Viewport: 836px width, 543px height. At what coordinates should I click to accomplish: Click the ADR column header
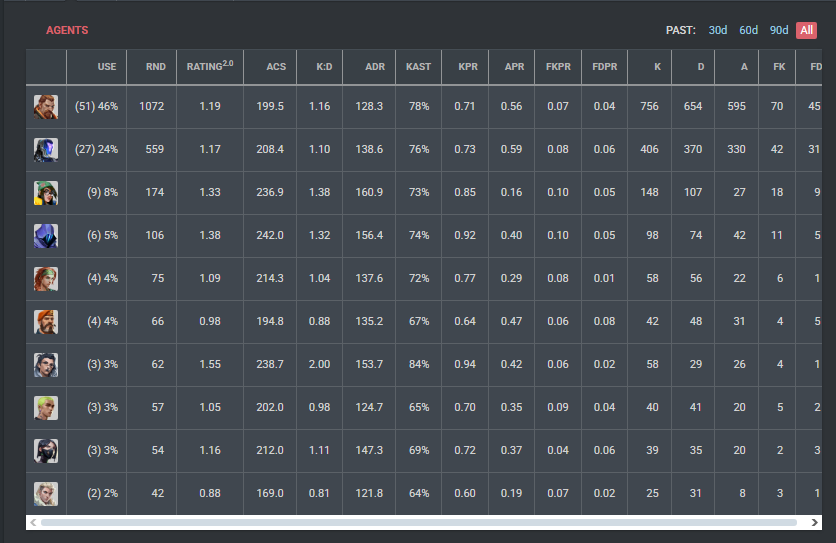(369, 67)
